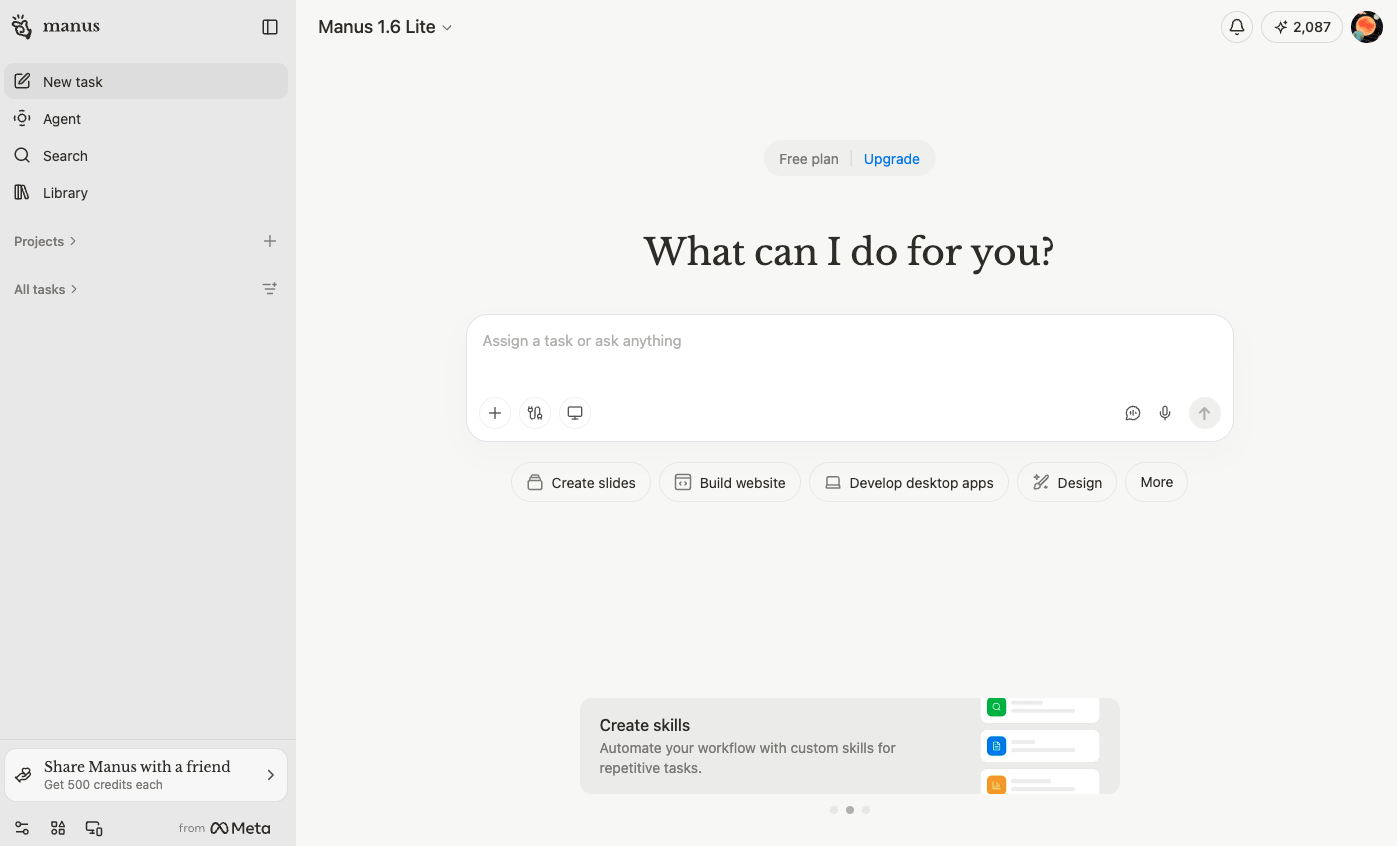The height and width of the screenshot is (846, 1397).
Task: Select the third carousel dot
Action: [x=866, y=810]
